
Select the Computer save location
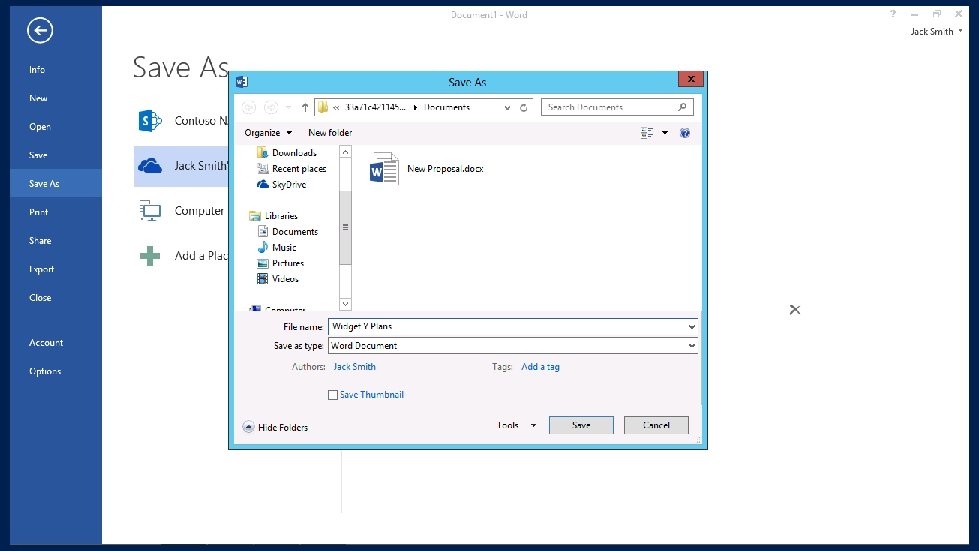tap(182, 211)
